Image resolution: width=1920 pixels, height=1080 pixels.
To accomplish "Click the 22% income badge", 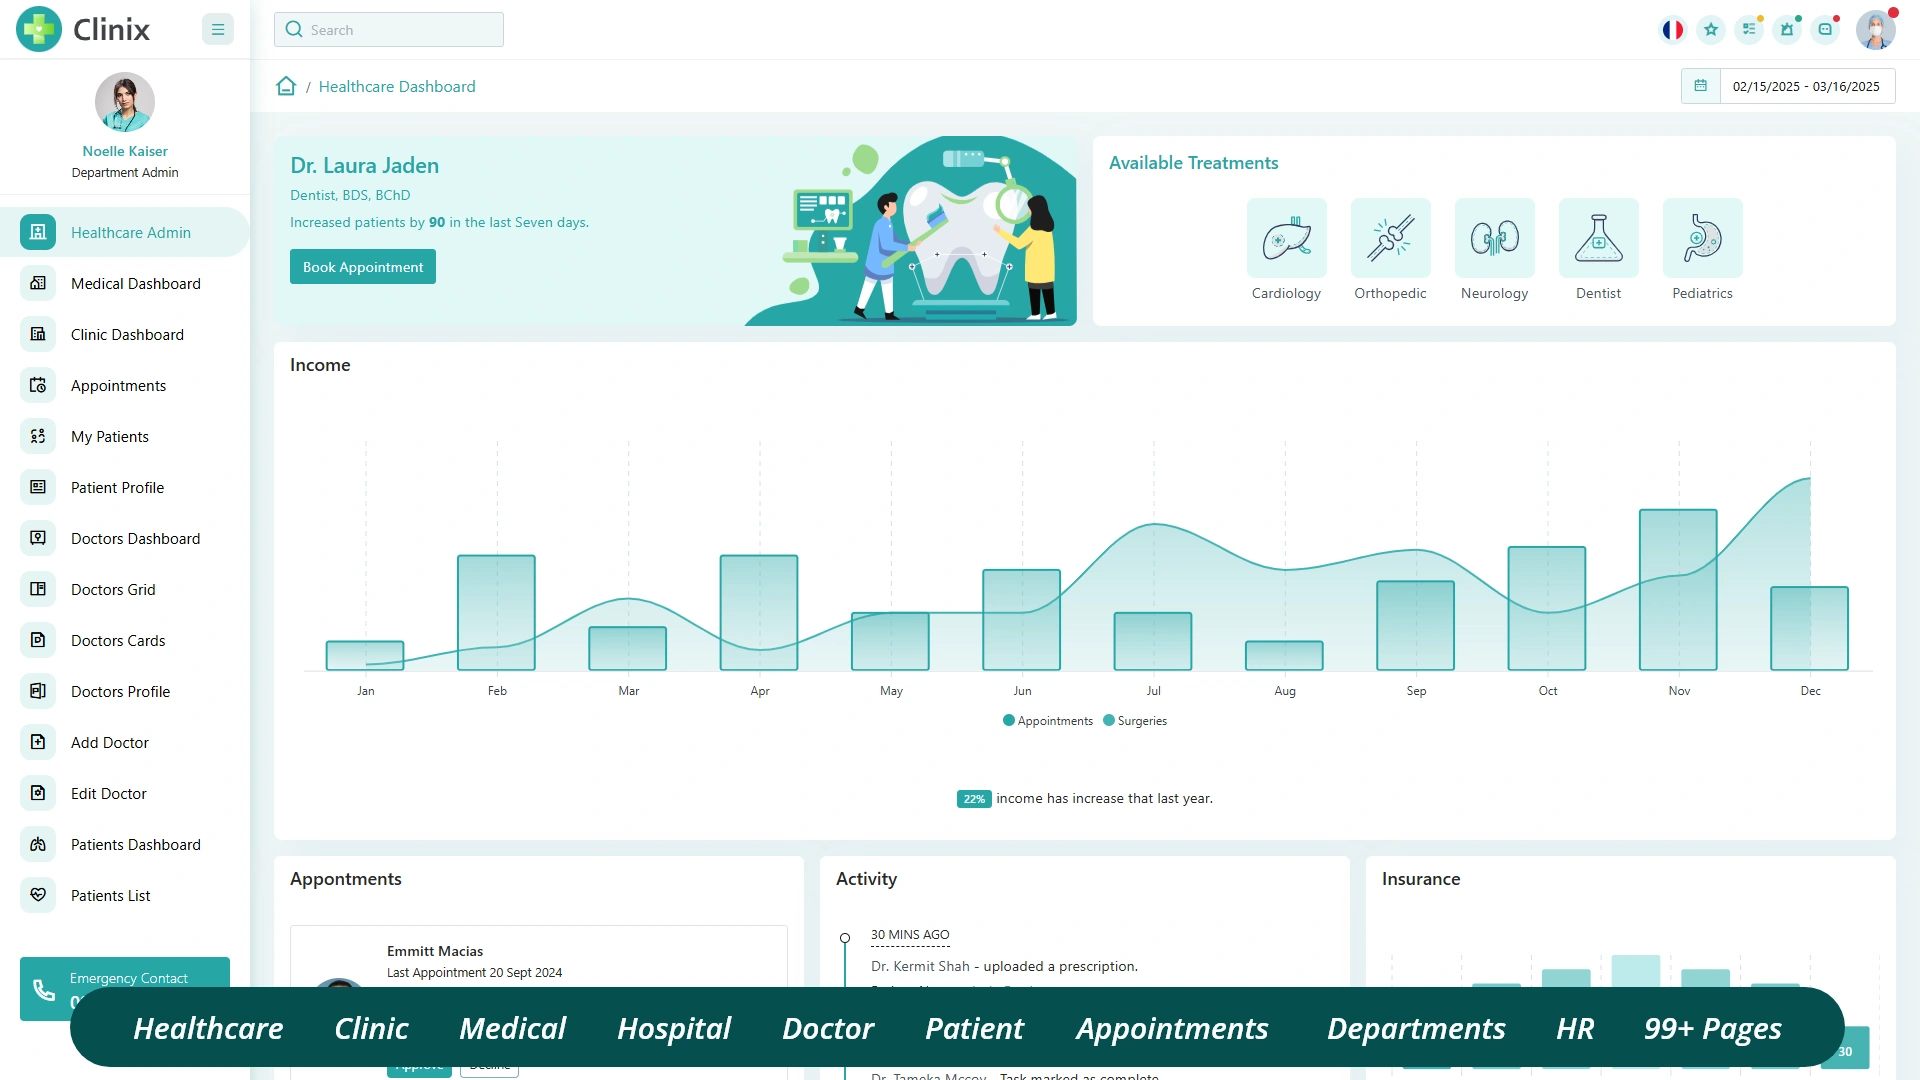I will click(x=974, y=799).
